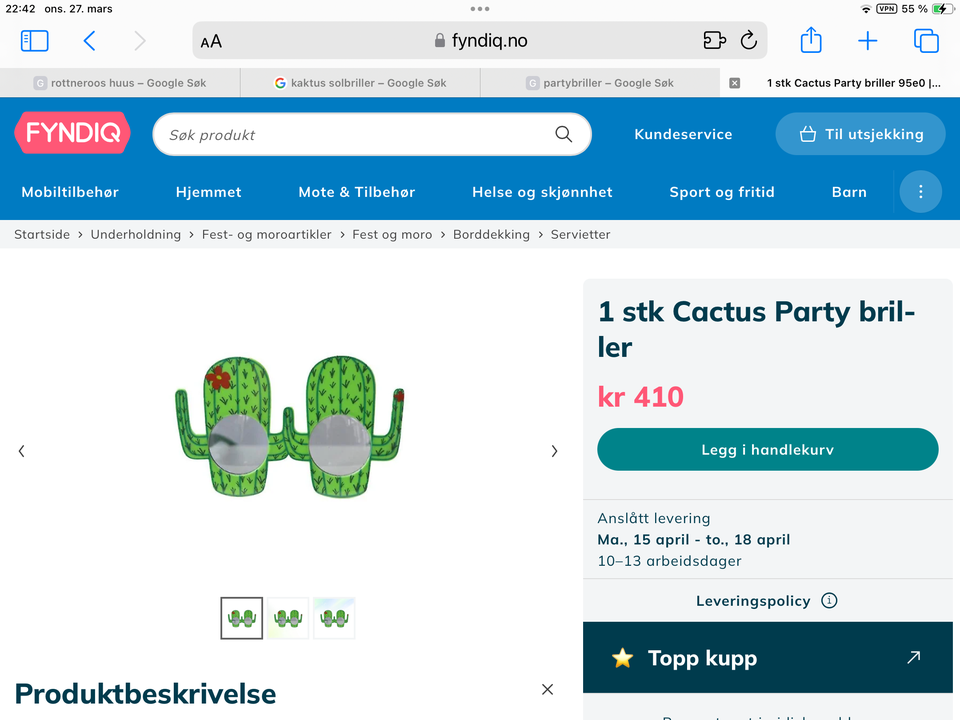The image size is (960, 720).
Task: Open the AA reader options menu
Action: tap(211, 41)
